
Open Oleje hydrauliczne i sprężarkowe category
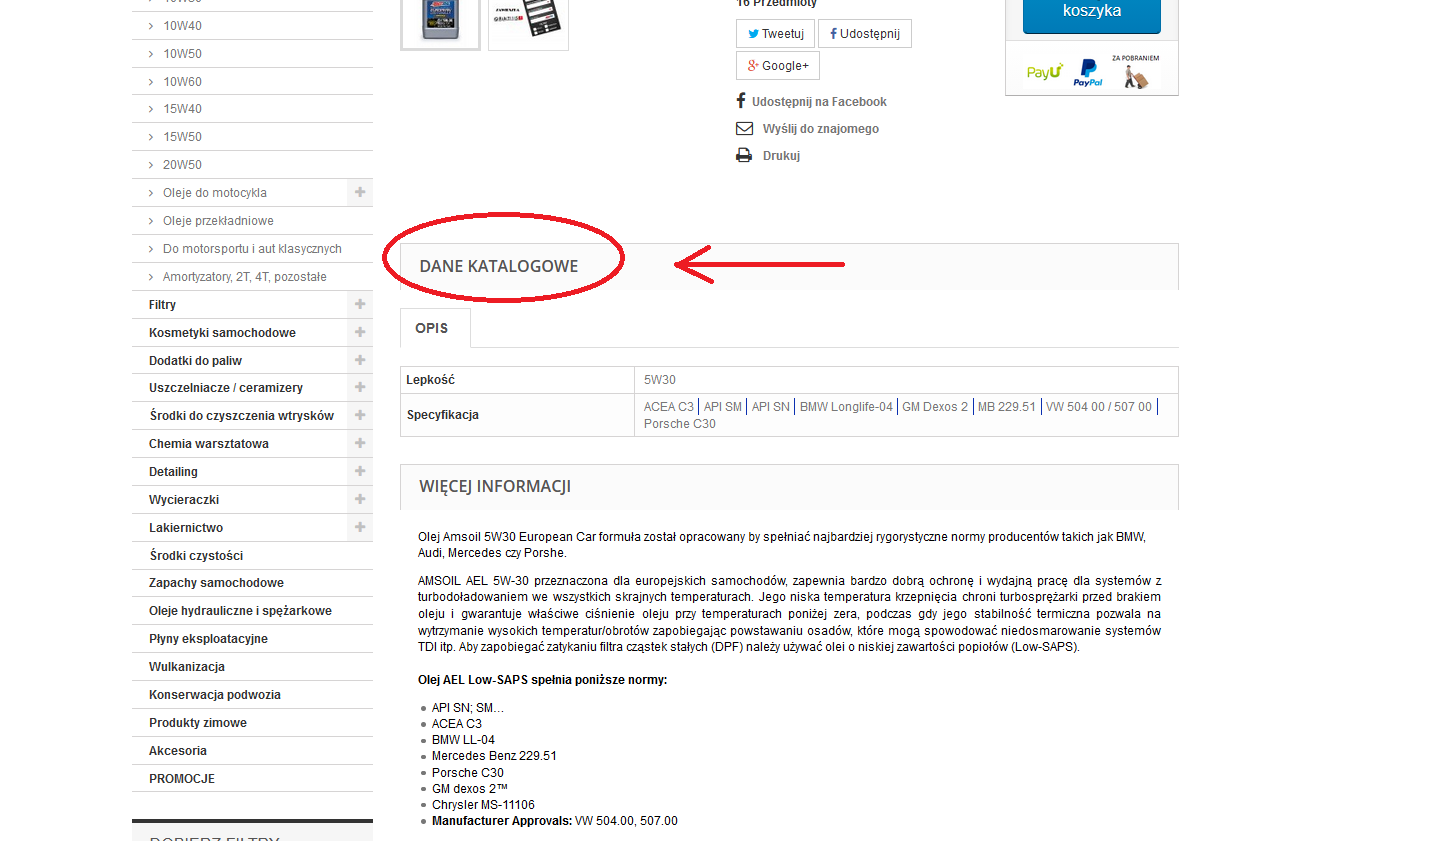[x=240, y=611]
